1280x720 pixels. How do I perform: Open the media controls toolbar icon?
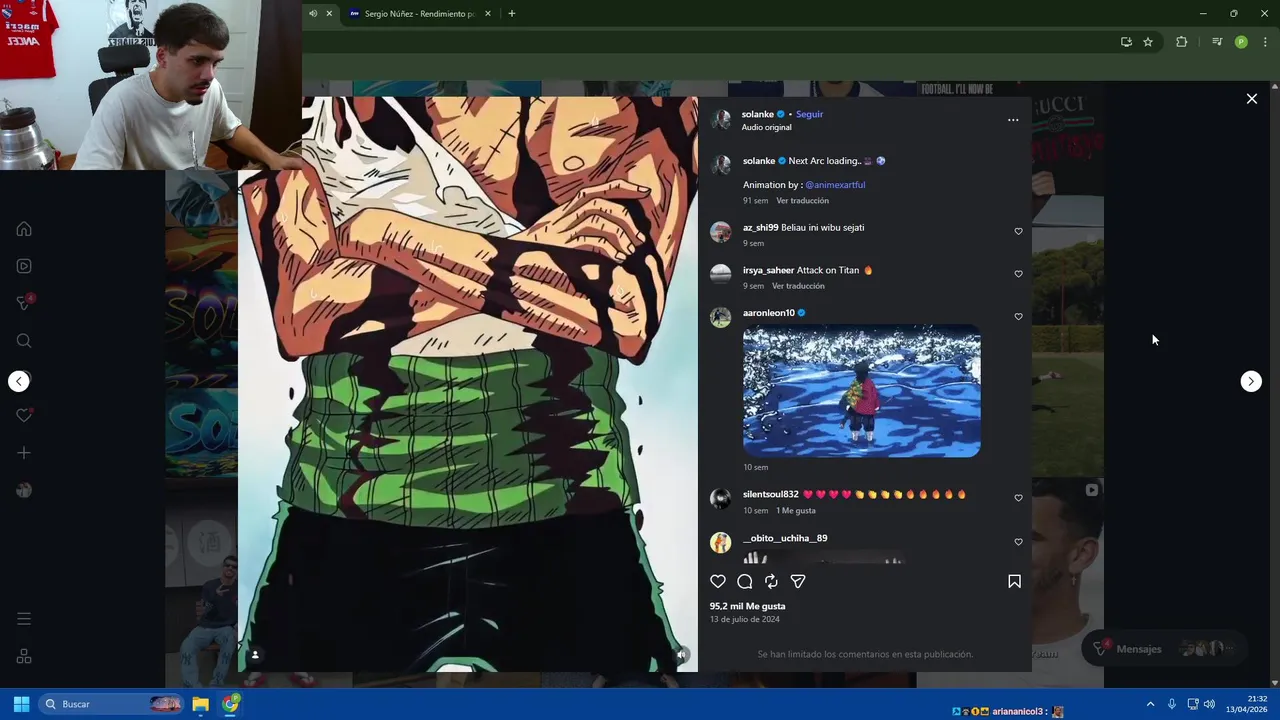pyautogui.click(x=1217, y=42)
